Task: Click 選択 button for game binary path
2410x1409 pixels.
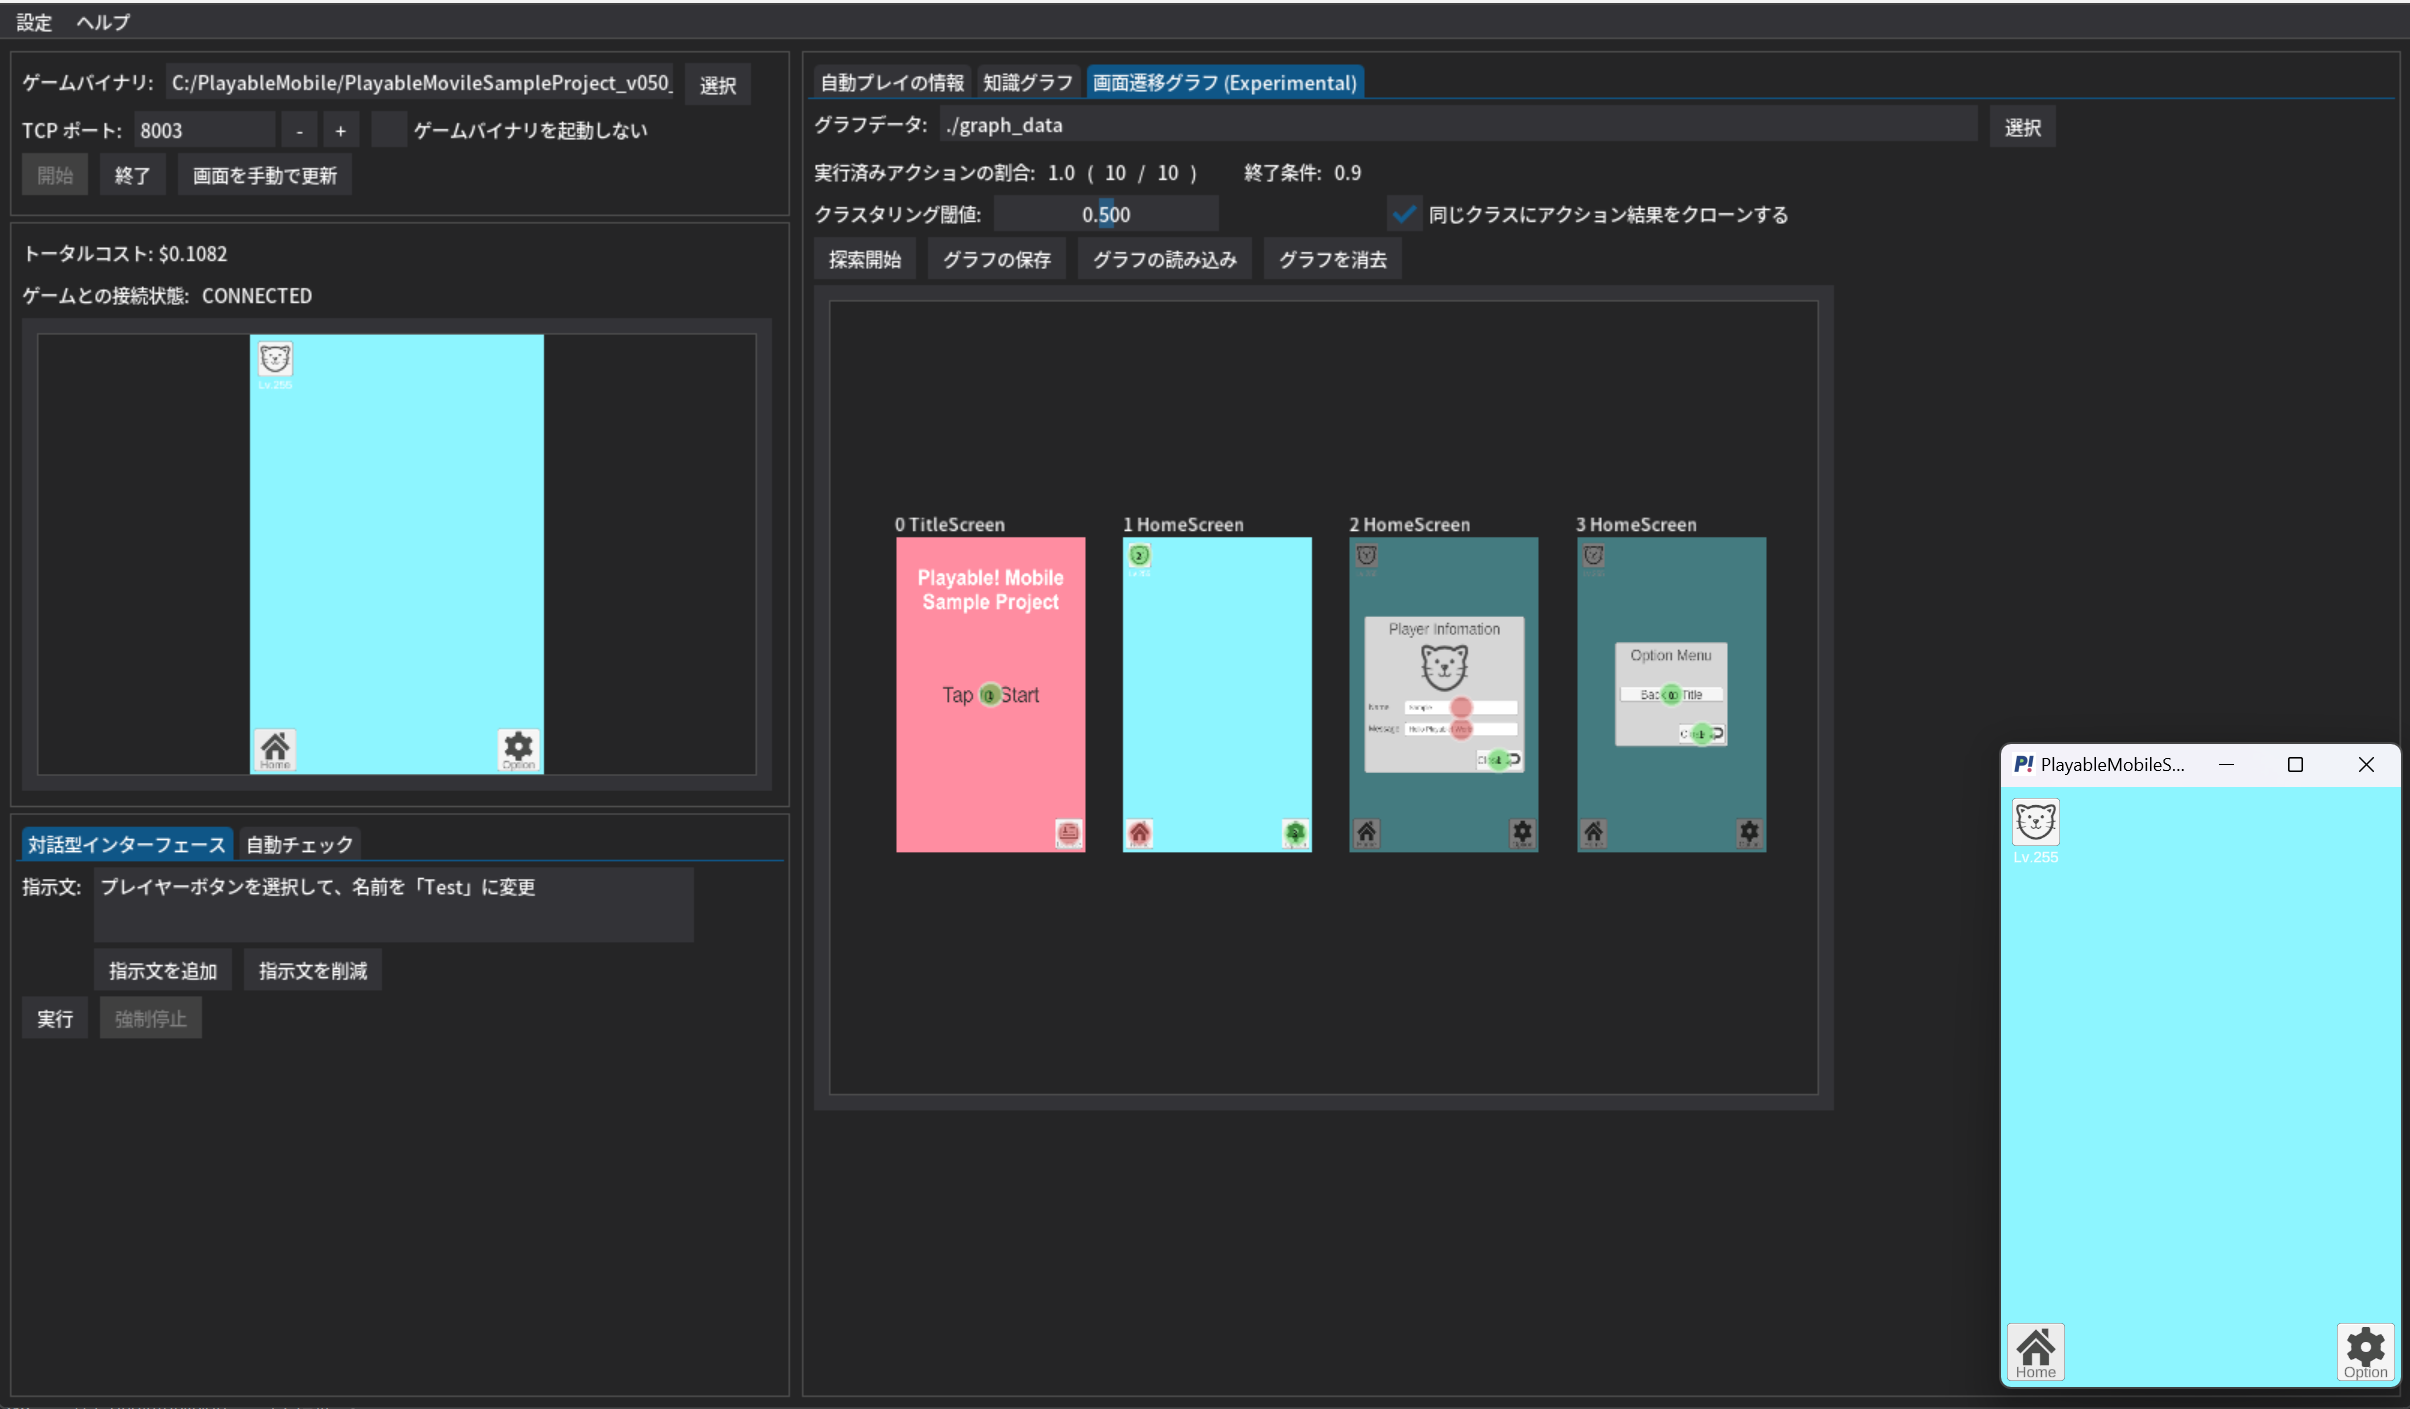Action: [718, 85]
